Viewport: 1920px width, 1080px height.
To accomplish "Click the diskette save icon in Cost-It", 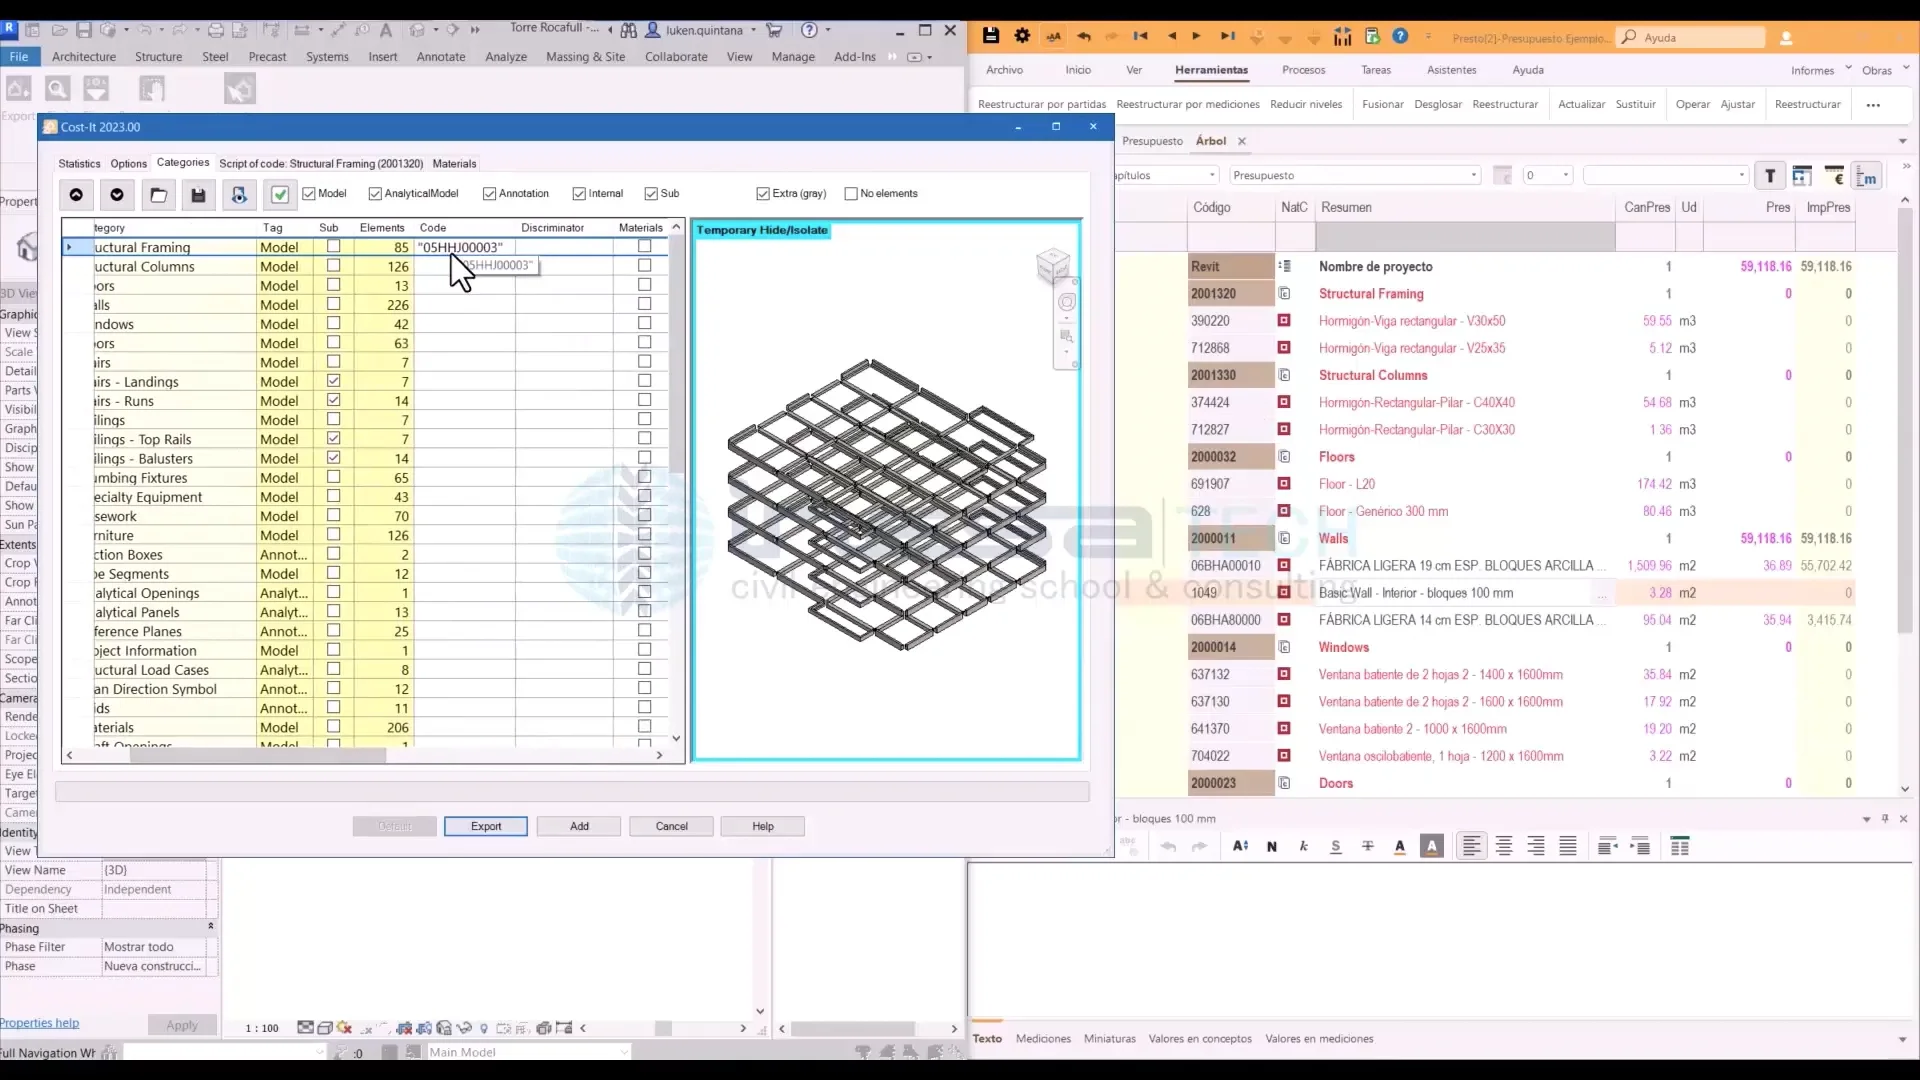I will point(198,195).
